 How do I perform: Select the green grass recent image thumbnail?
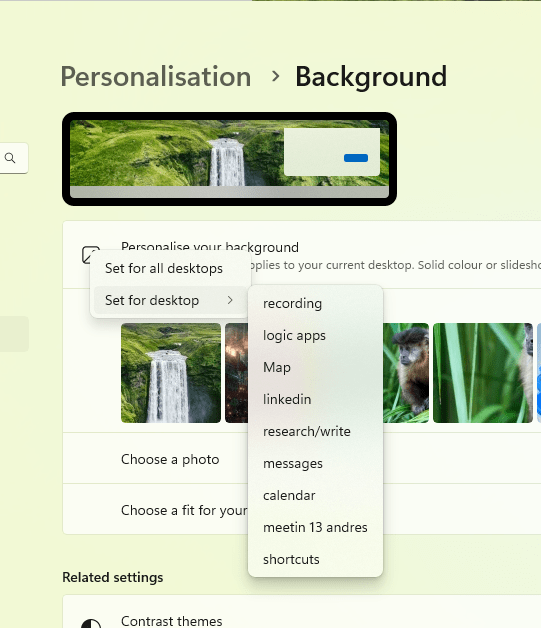coord(483,373)
